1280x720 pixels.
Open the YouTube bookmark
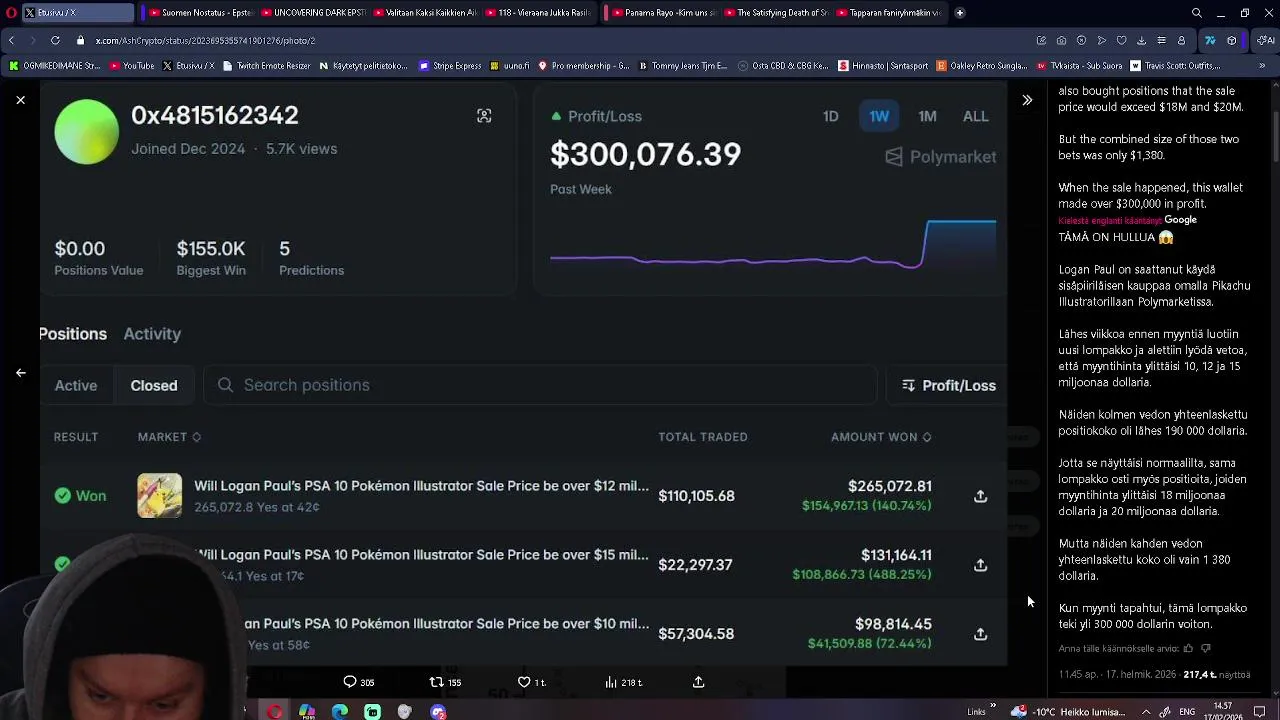coord(132,66)
